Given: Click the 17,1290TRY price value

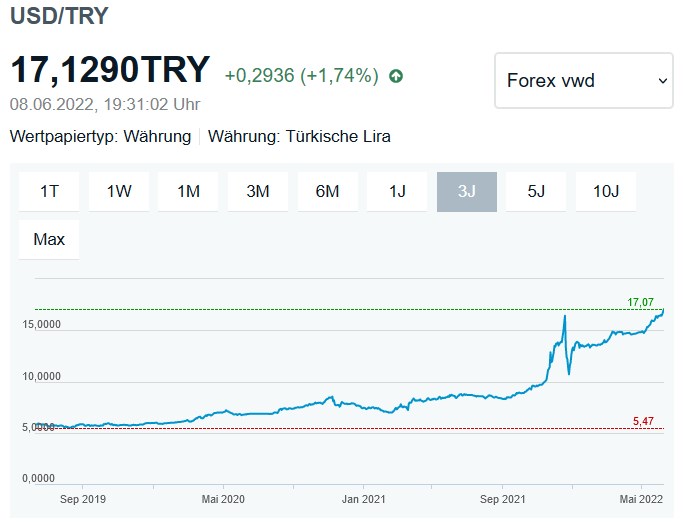Looking at the screenshot, I should 110,70.
